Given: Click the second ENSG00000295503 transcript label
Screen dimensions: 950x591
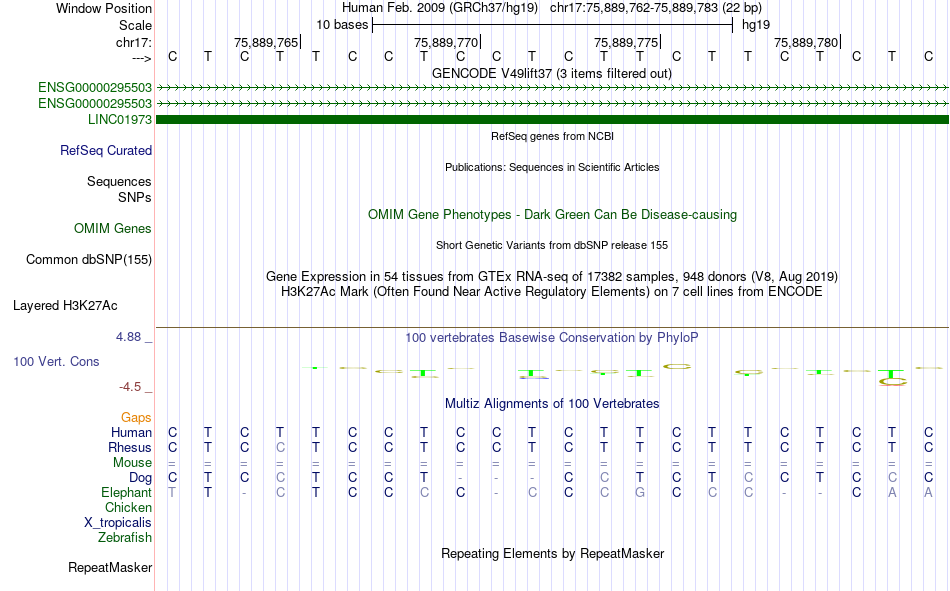Looking at the screenshot, I should pyautogui.click(x=95, y=104).
